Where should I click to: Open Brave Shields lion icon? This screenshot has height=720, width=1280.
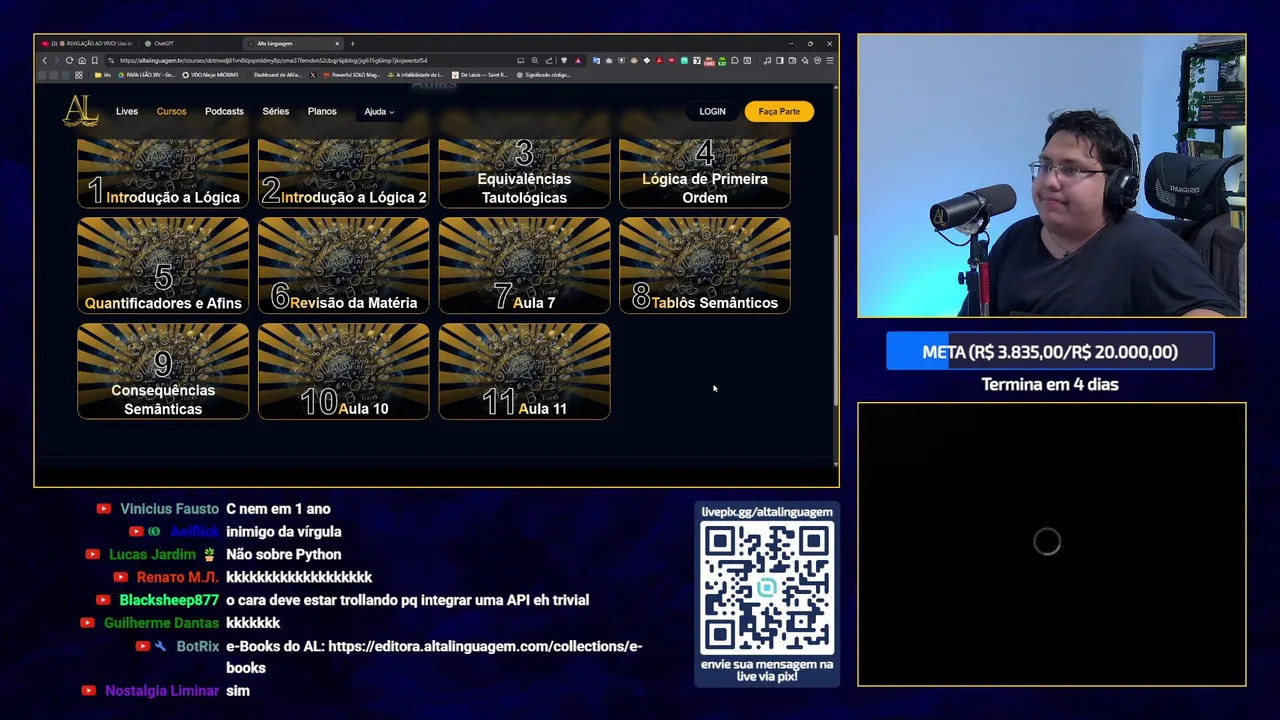(564, 60)
